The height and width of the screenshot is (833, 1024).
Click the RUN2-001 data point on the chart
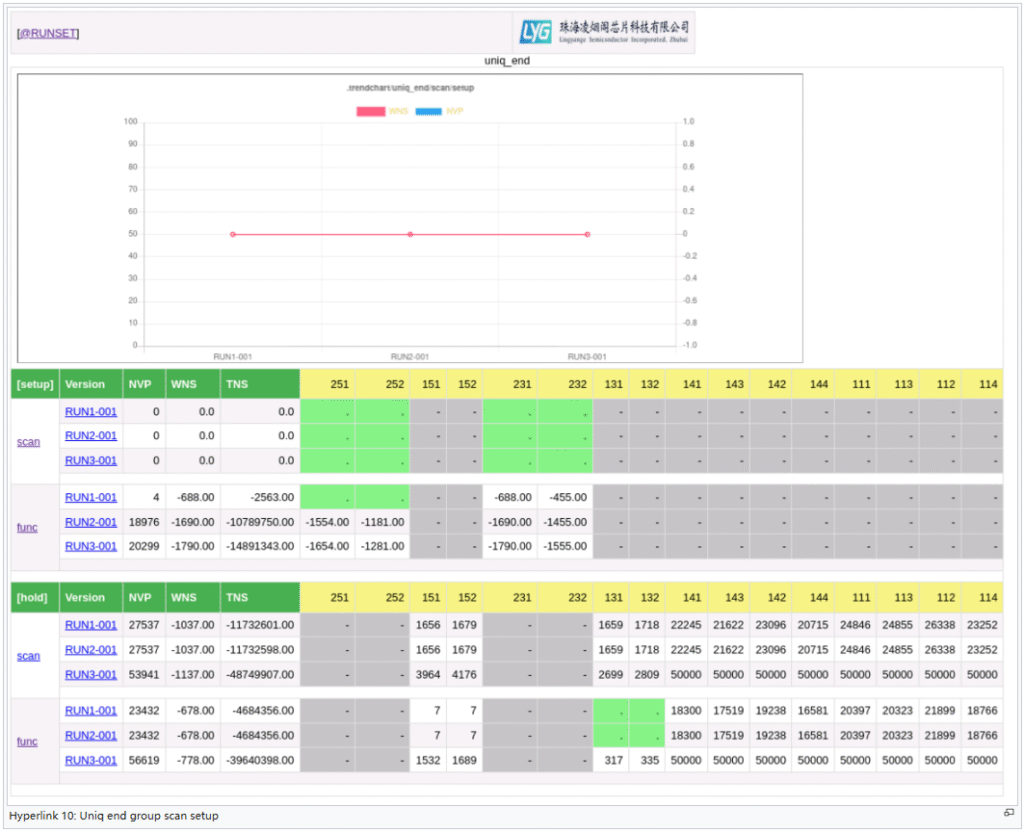[x=410, y=234]
